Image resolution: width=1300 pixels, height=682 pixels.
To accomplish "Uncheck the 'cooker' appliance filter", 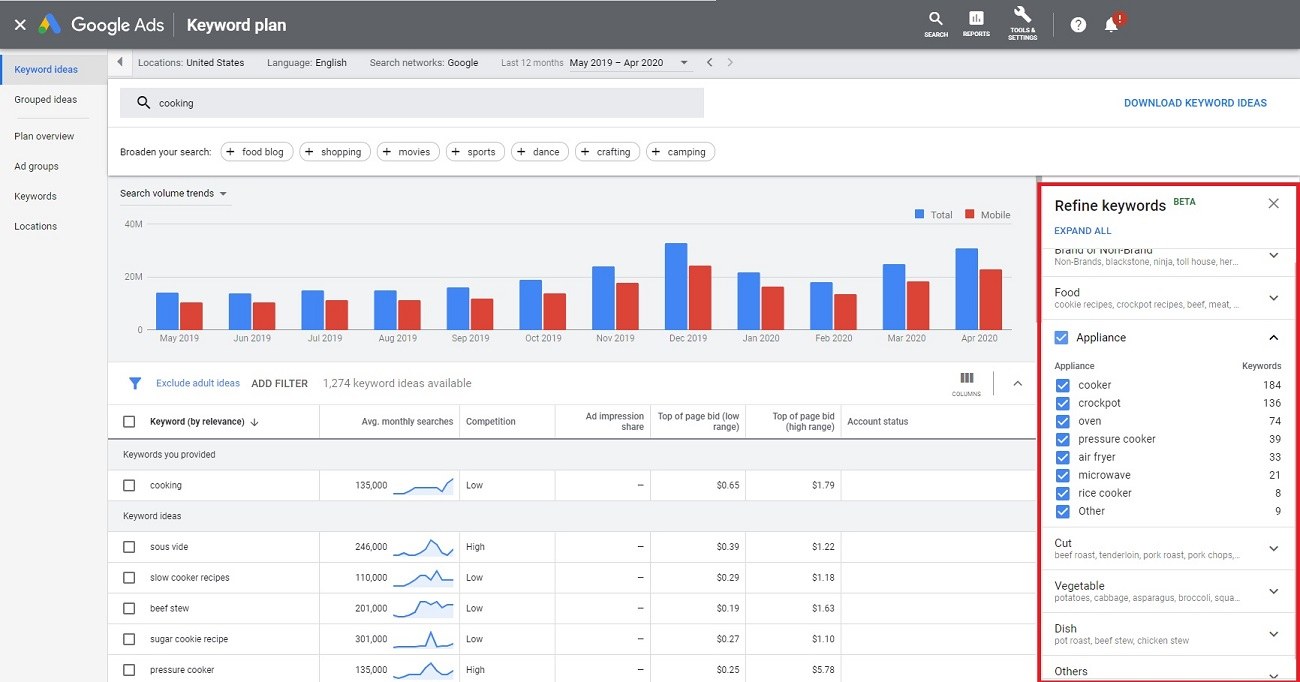I will click(x=1062, y=385).
